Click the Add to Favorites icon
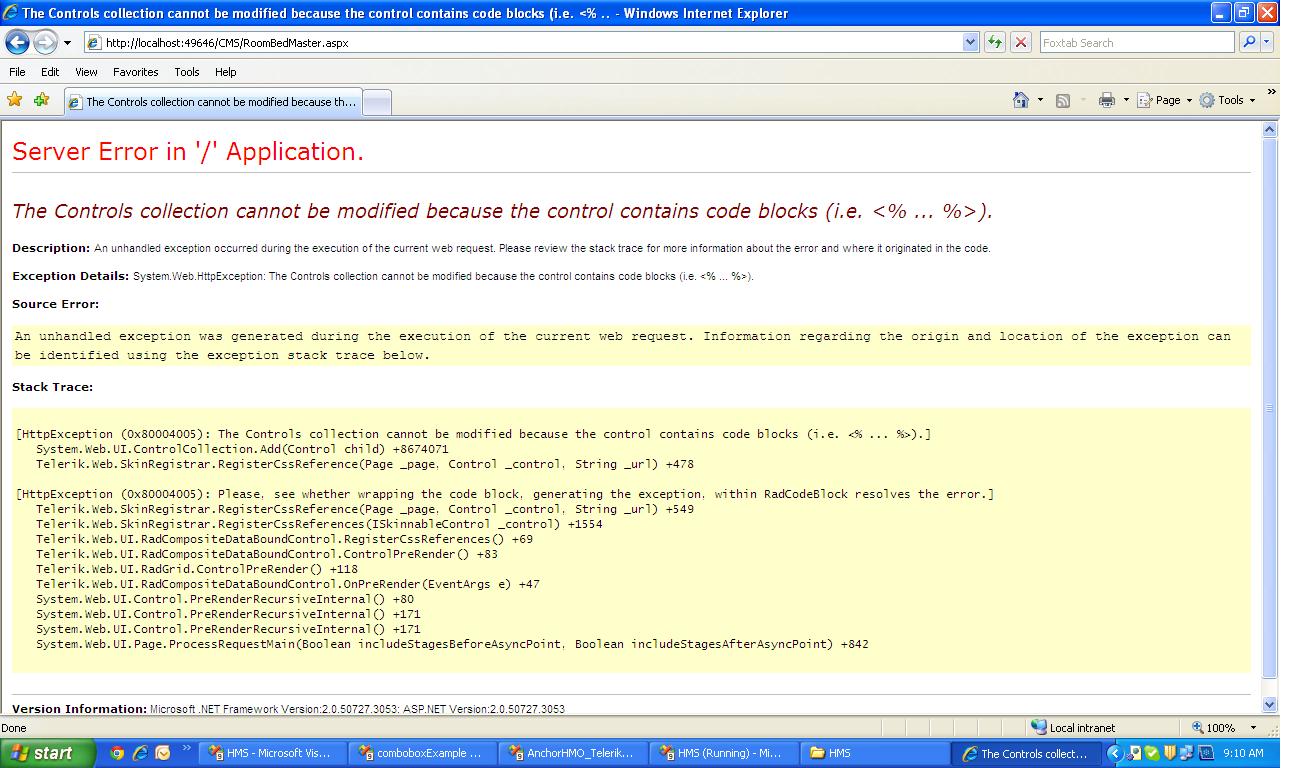1304x768 pixels. point(41,100)
